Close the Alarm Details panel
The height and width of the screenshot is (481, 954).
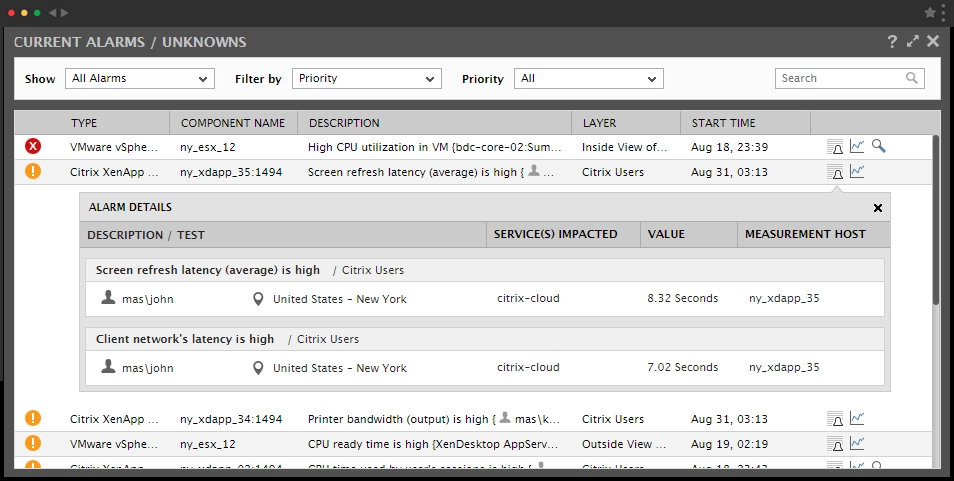pyautogui.click(x=878, y=208)
